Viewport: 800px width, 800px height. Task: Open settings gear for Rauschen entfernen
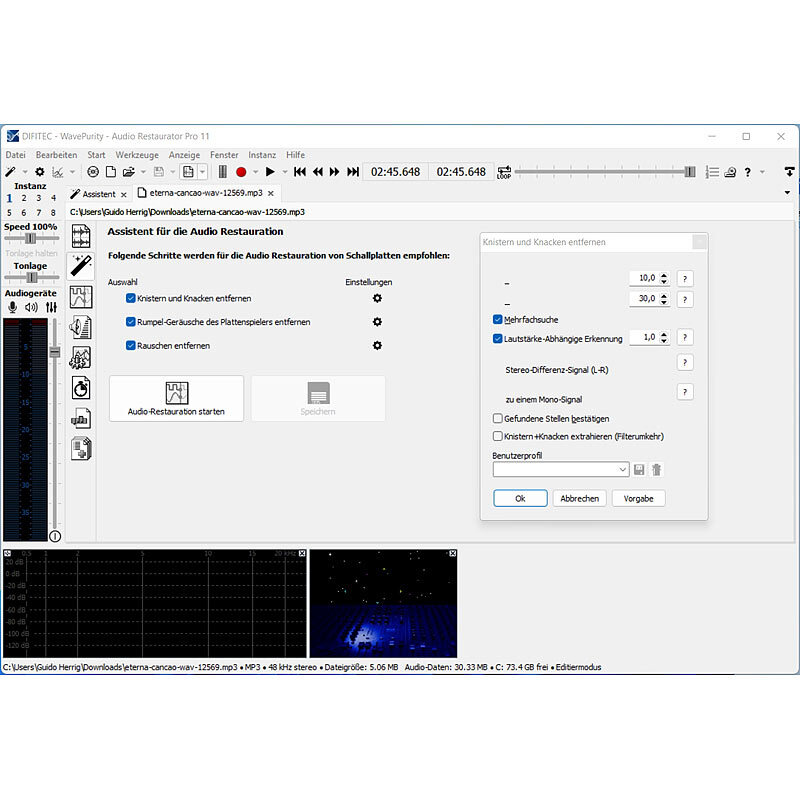coord(377,345)
